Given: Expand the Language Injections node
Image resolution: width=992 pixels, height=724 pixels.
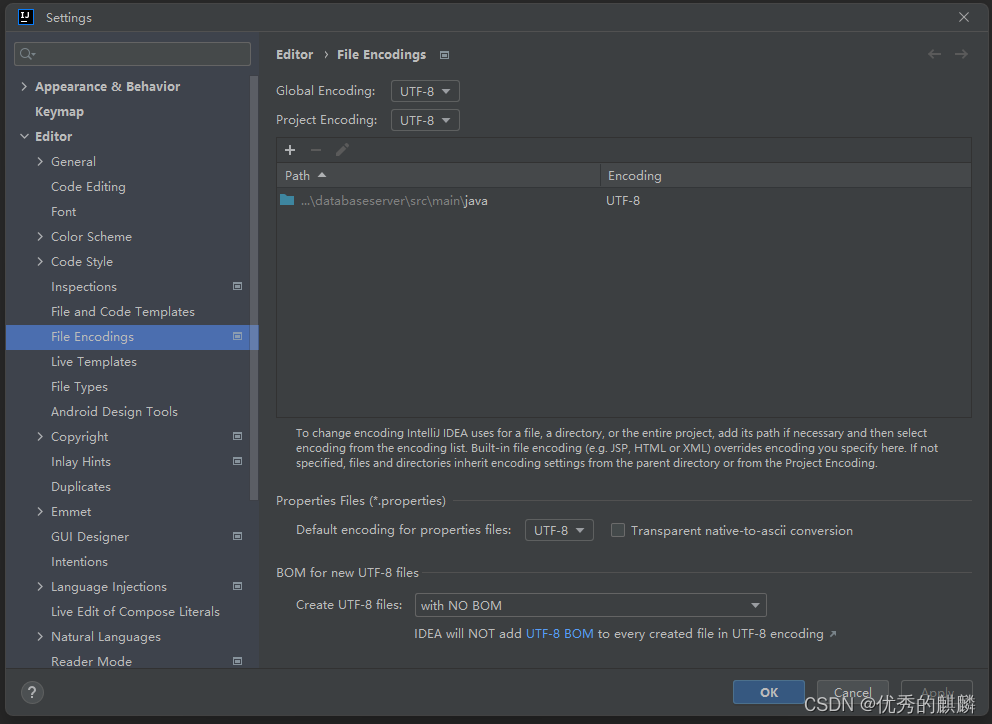Looking at the screenshot, I should [x=40, y=587].
